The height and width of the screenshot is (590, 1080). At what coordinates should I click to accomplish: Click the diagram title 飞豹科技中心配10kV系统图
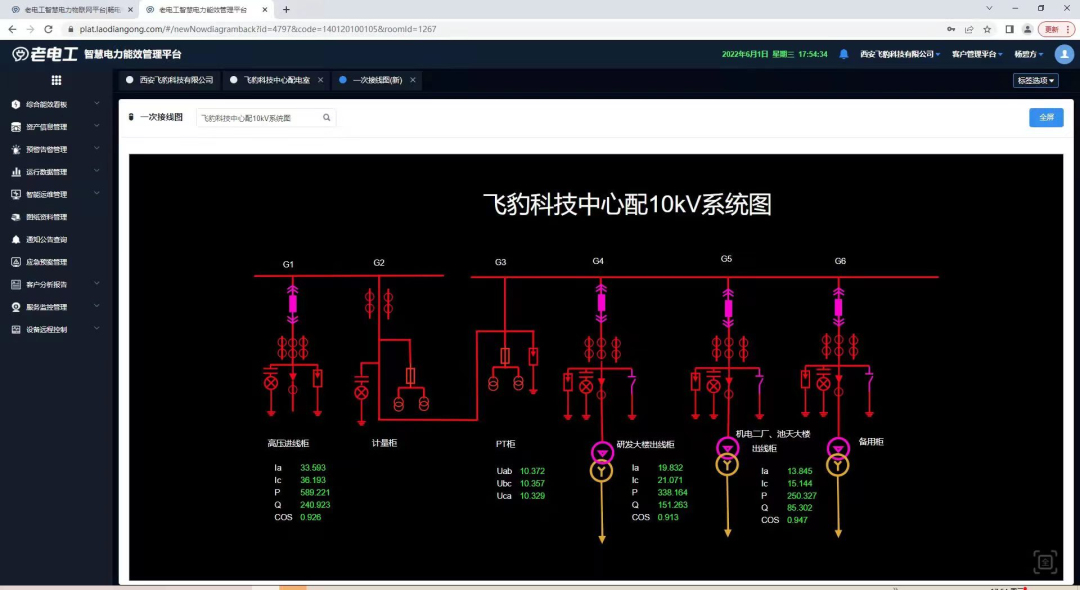[627, 204]
